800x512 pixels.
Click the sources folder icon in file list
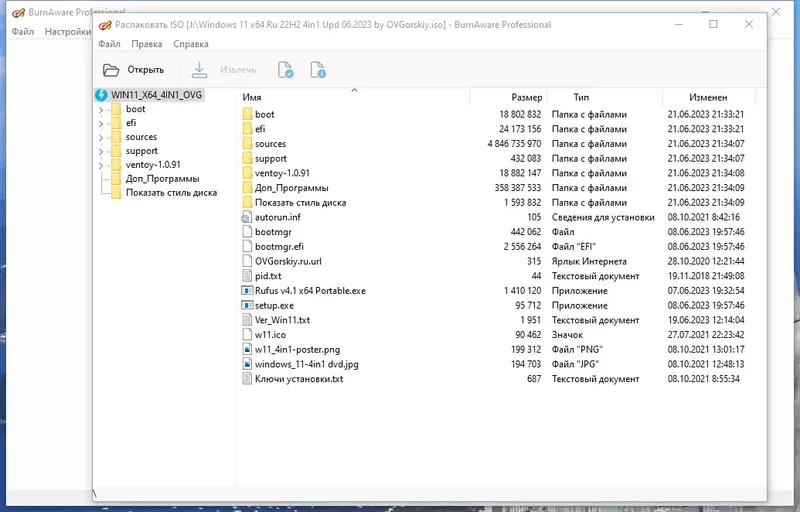247,144
